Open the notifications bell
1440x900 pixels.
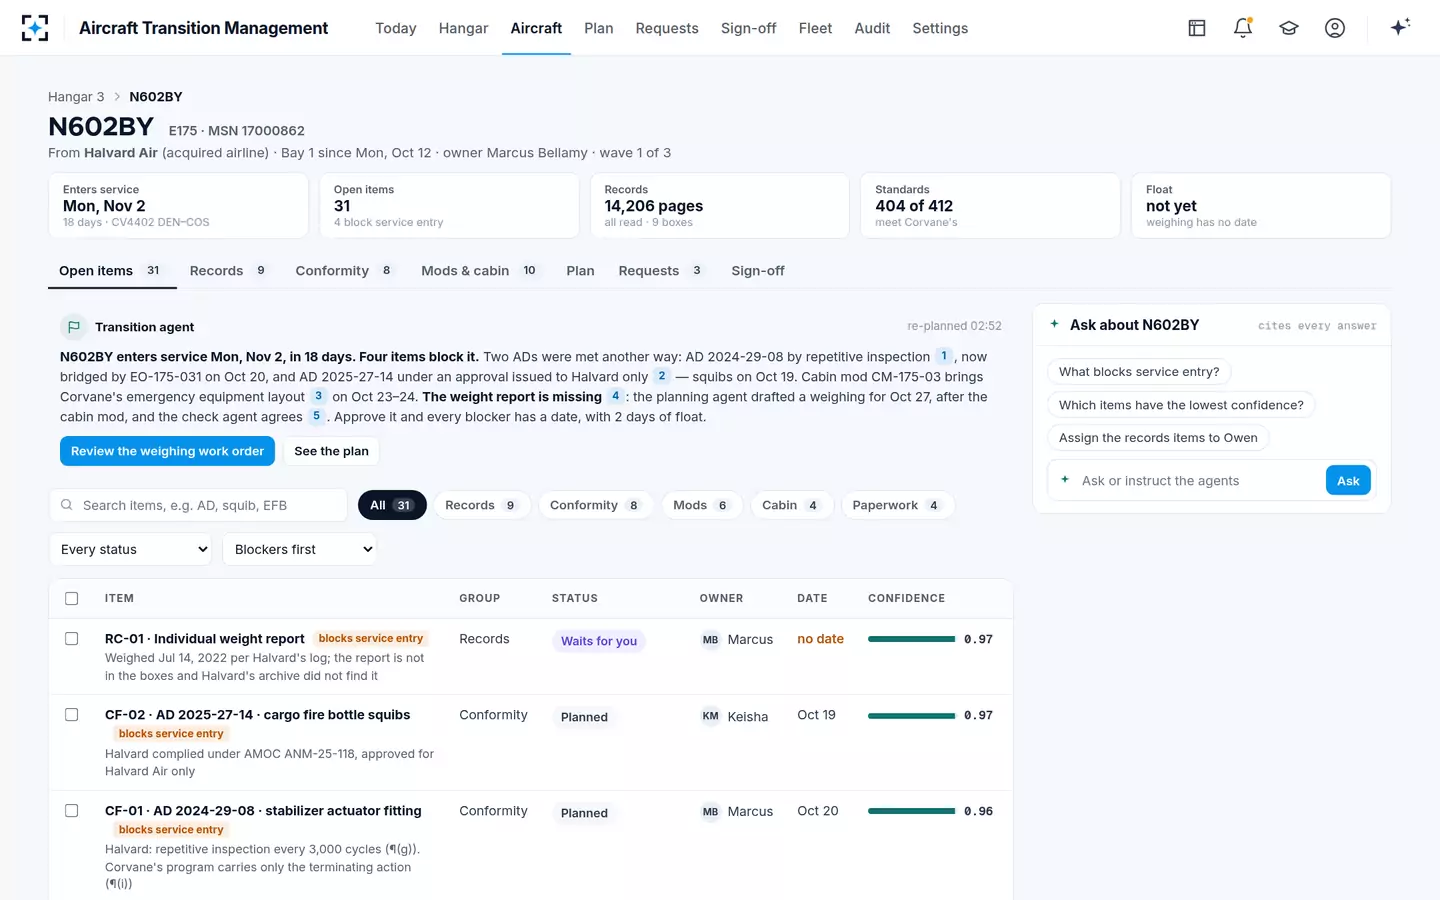pos(1243,28)
